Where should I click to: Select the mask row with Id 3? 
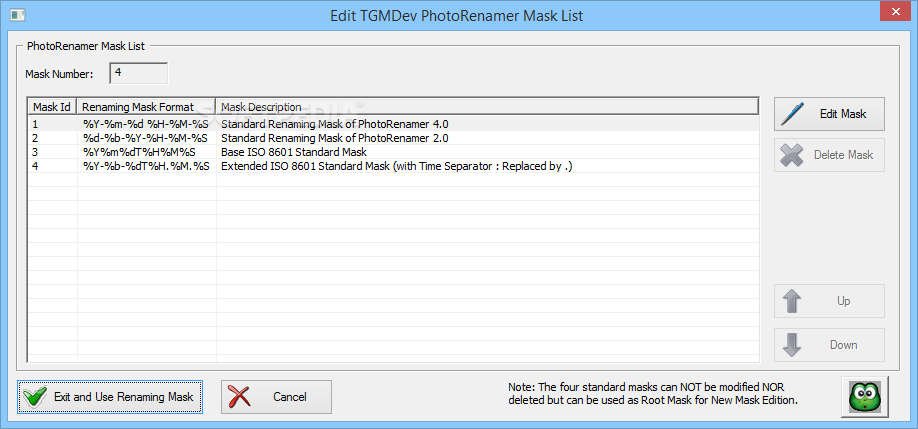coord(393,152)
